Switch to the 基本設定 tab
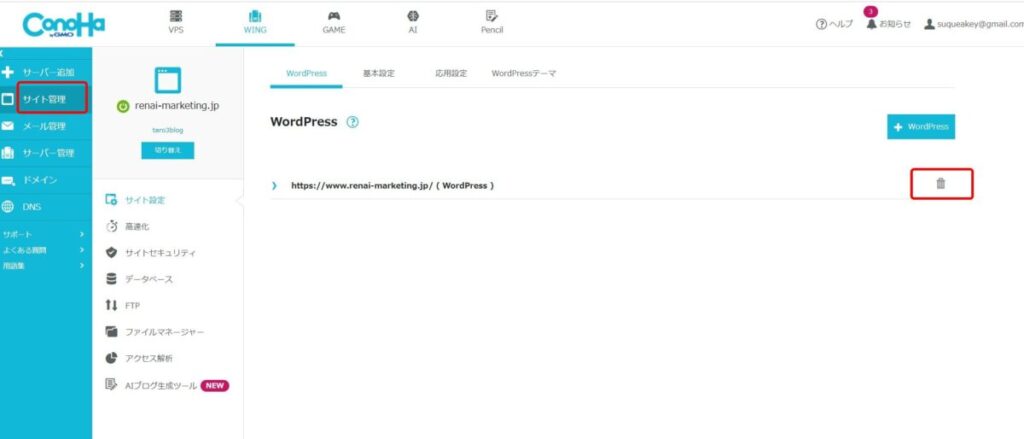The height and width of the screenshot is (439, 1024). (x=378, y=74)
